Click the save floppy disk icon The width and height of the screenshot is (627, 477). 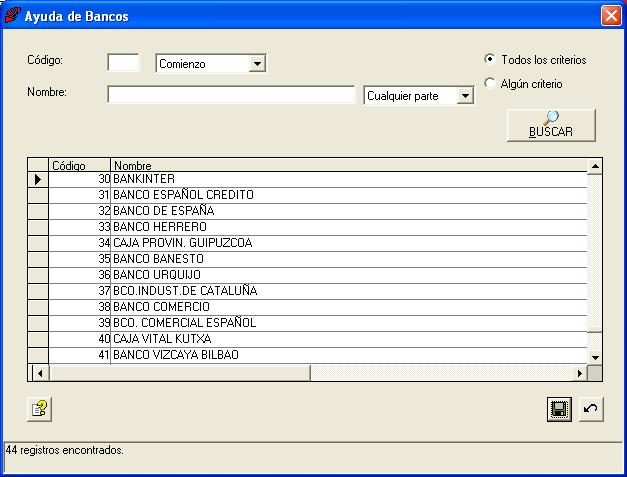click(559, 409)
